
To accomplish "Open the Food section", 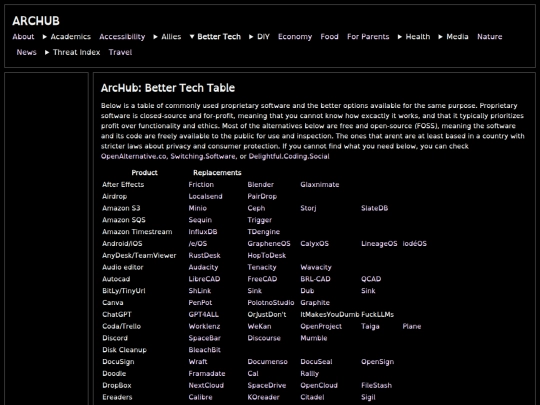I will click(330, 37).
